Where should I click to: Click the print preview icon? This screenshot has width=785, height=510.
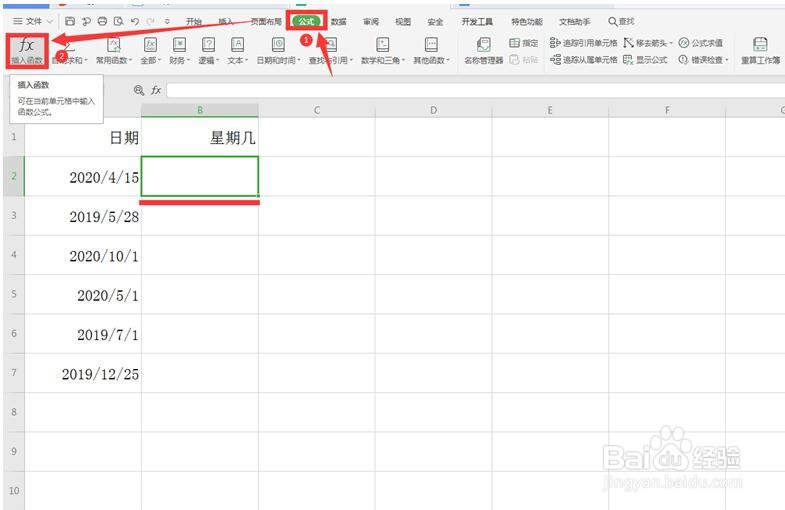click(118, 21)
